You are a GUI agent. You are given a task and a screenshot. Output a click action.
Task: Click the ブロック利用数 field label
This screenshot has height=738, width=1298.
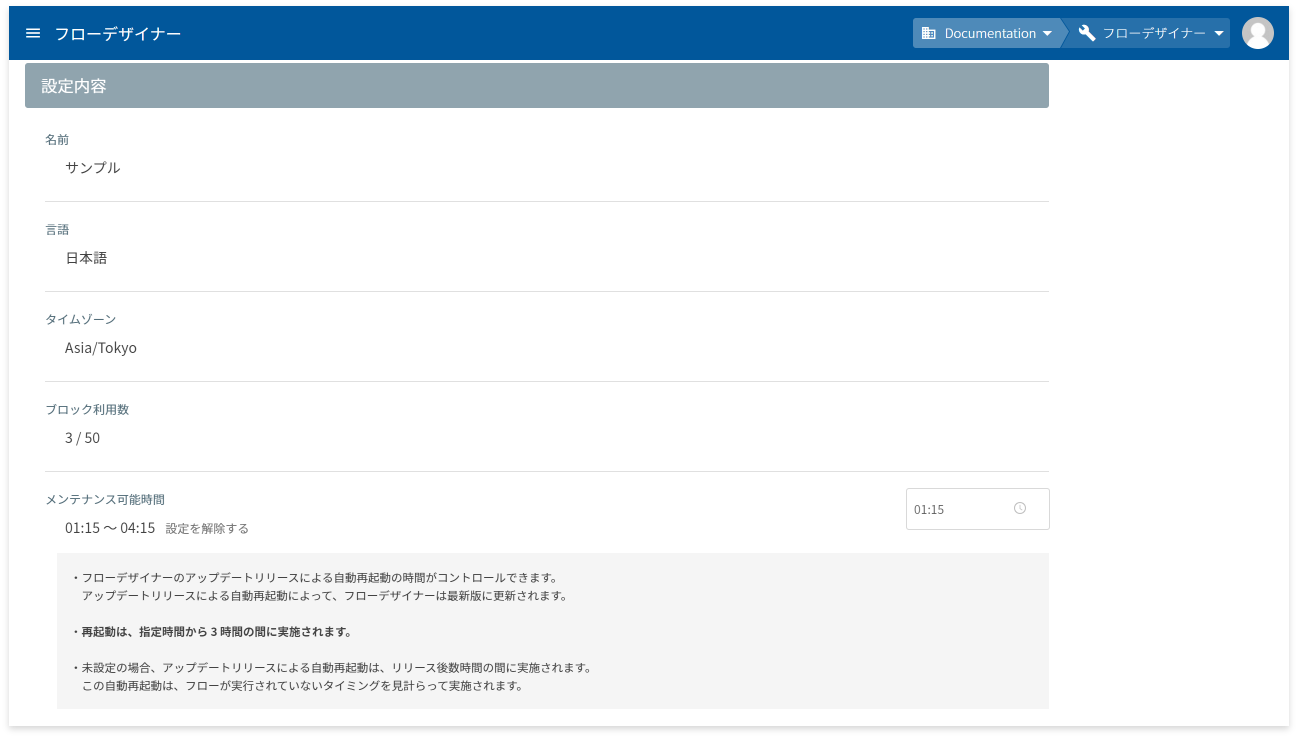(87, 410)
